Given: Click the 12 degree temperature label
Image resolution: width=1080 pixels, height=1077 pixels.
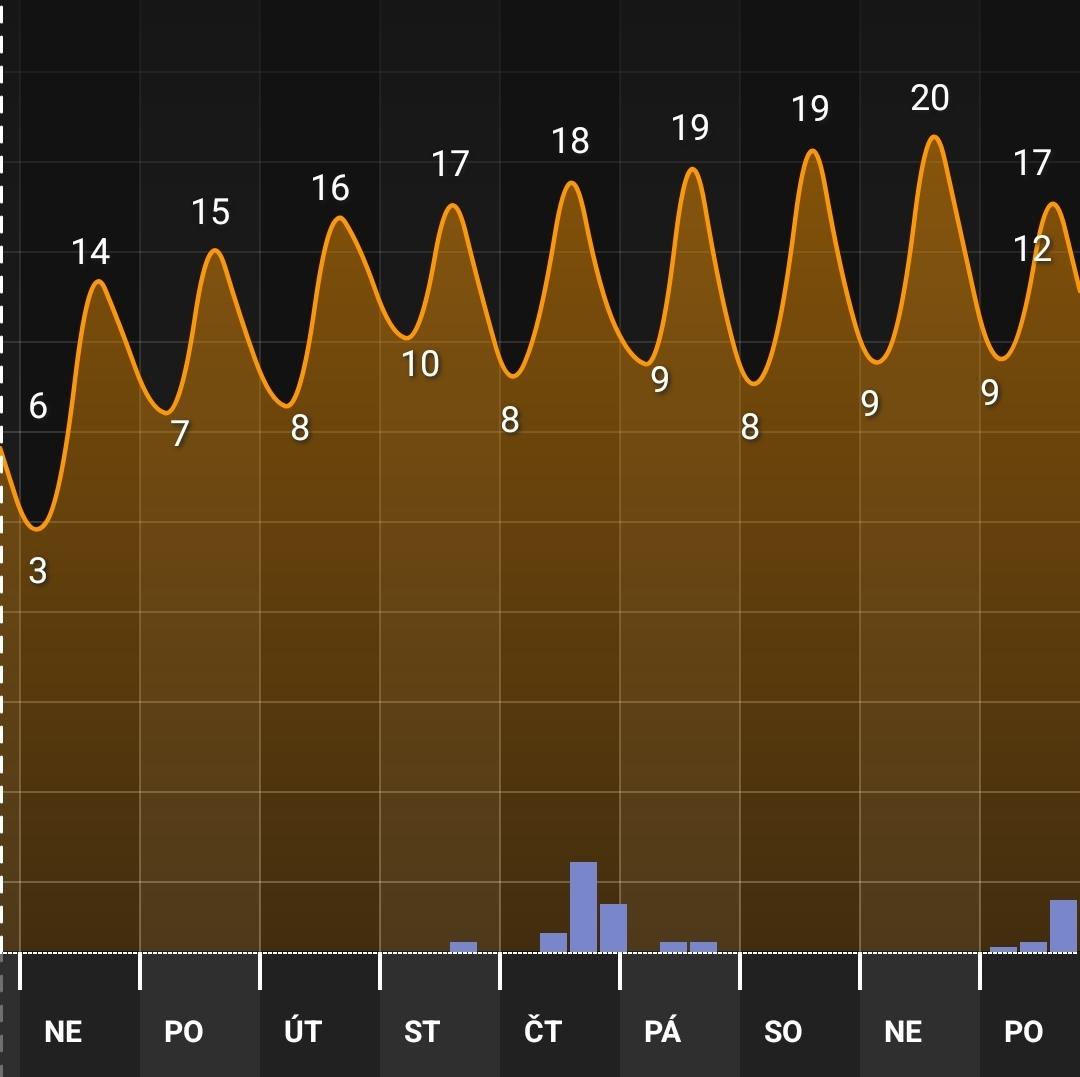Looking at the screenshot, I should pos(1032,249).
